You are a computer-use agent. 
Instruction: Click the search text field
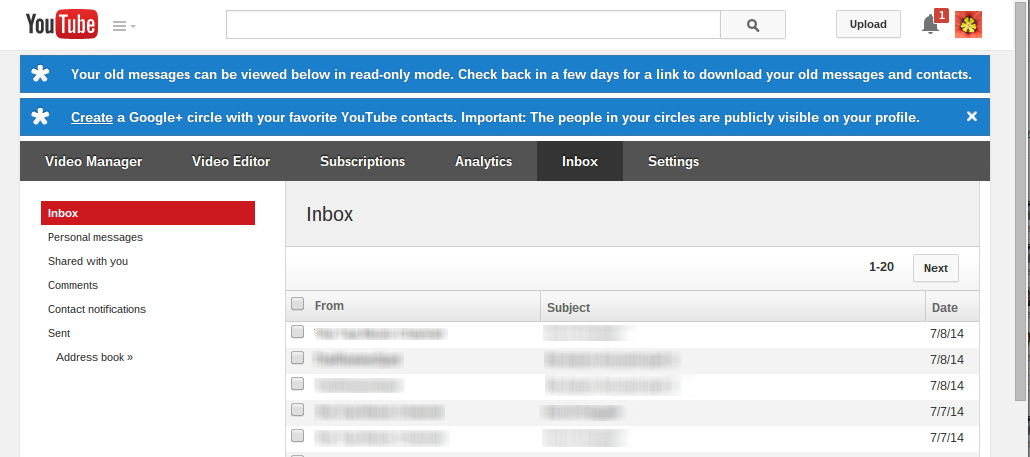(472, 25)
